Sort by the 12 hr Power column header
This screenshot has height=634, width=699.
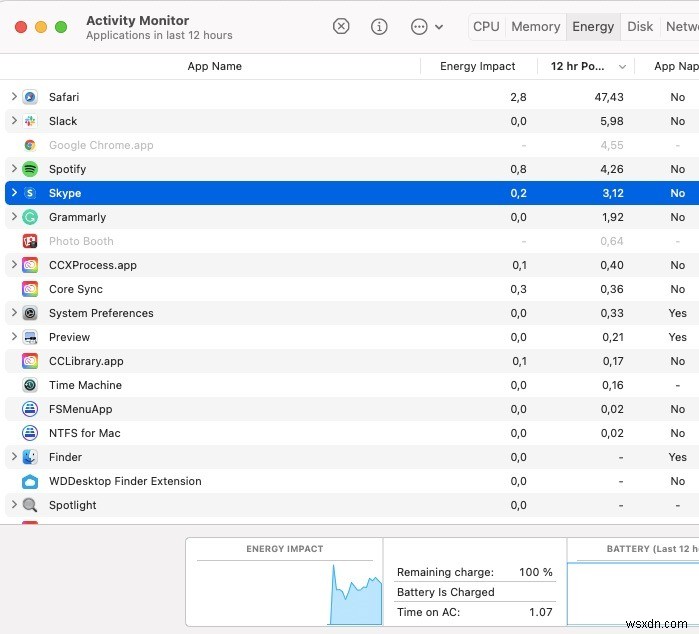pos(577,66)
